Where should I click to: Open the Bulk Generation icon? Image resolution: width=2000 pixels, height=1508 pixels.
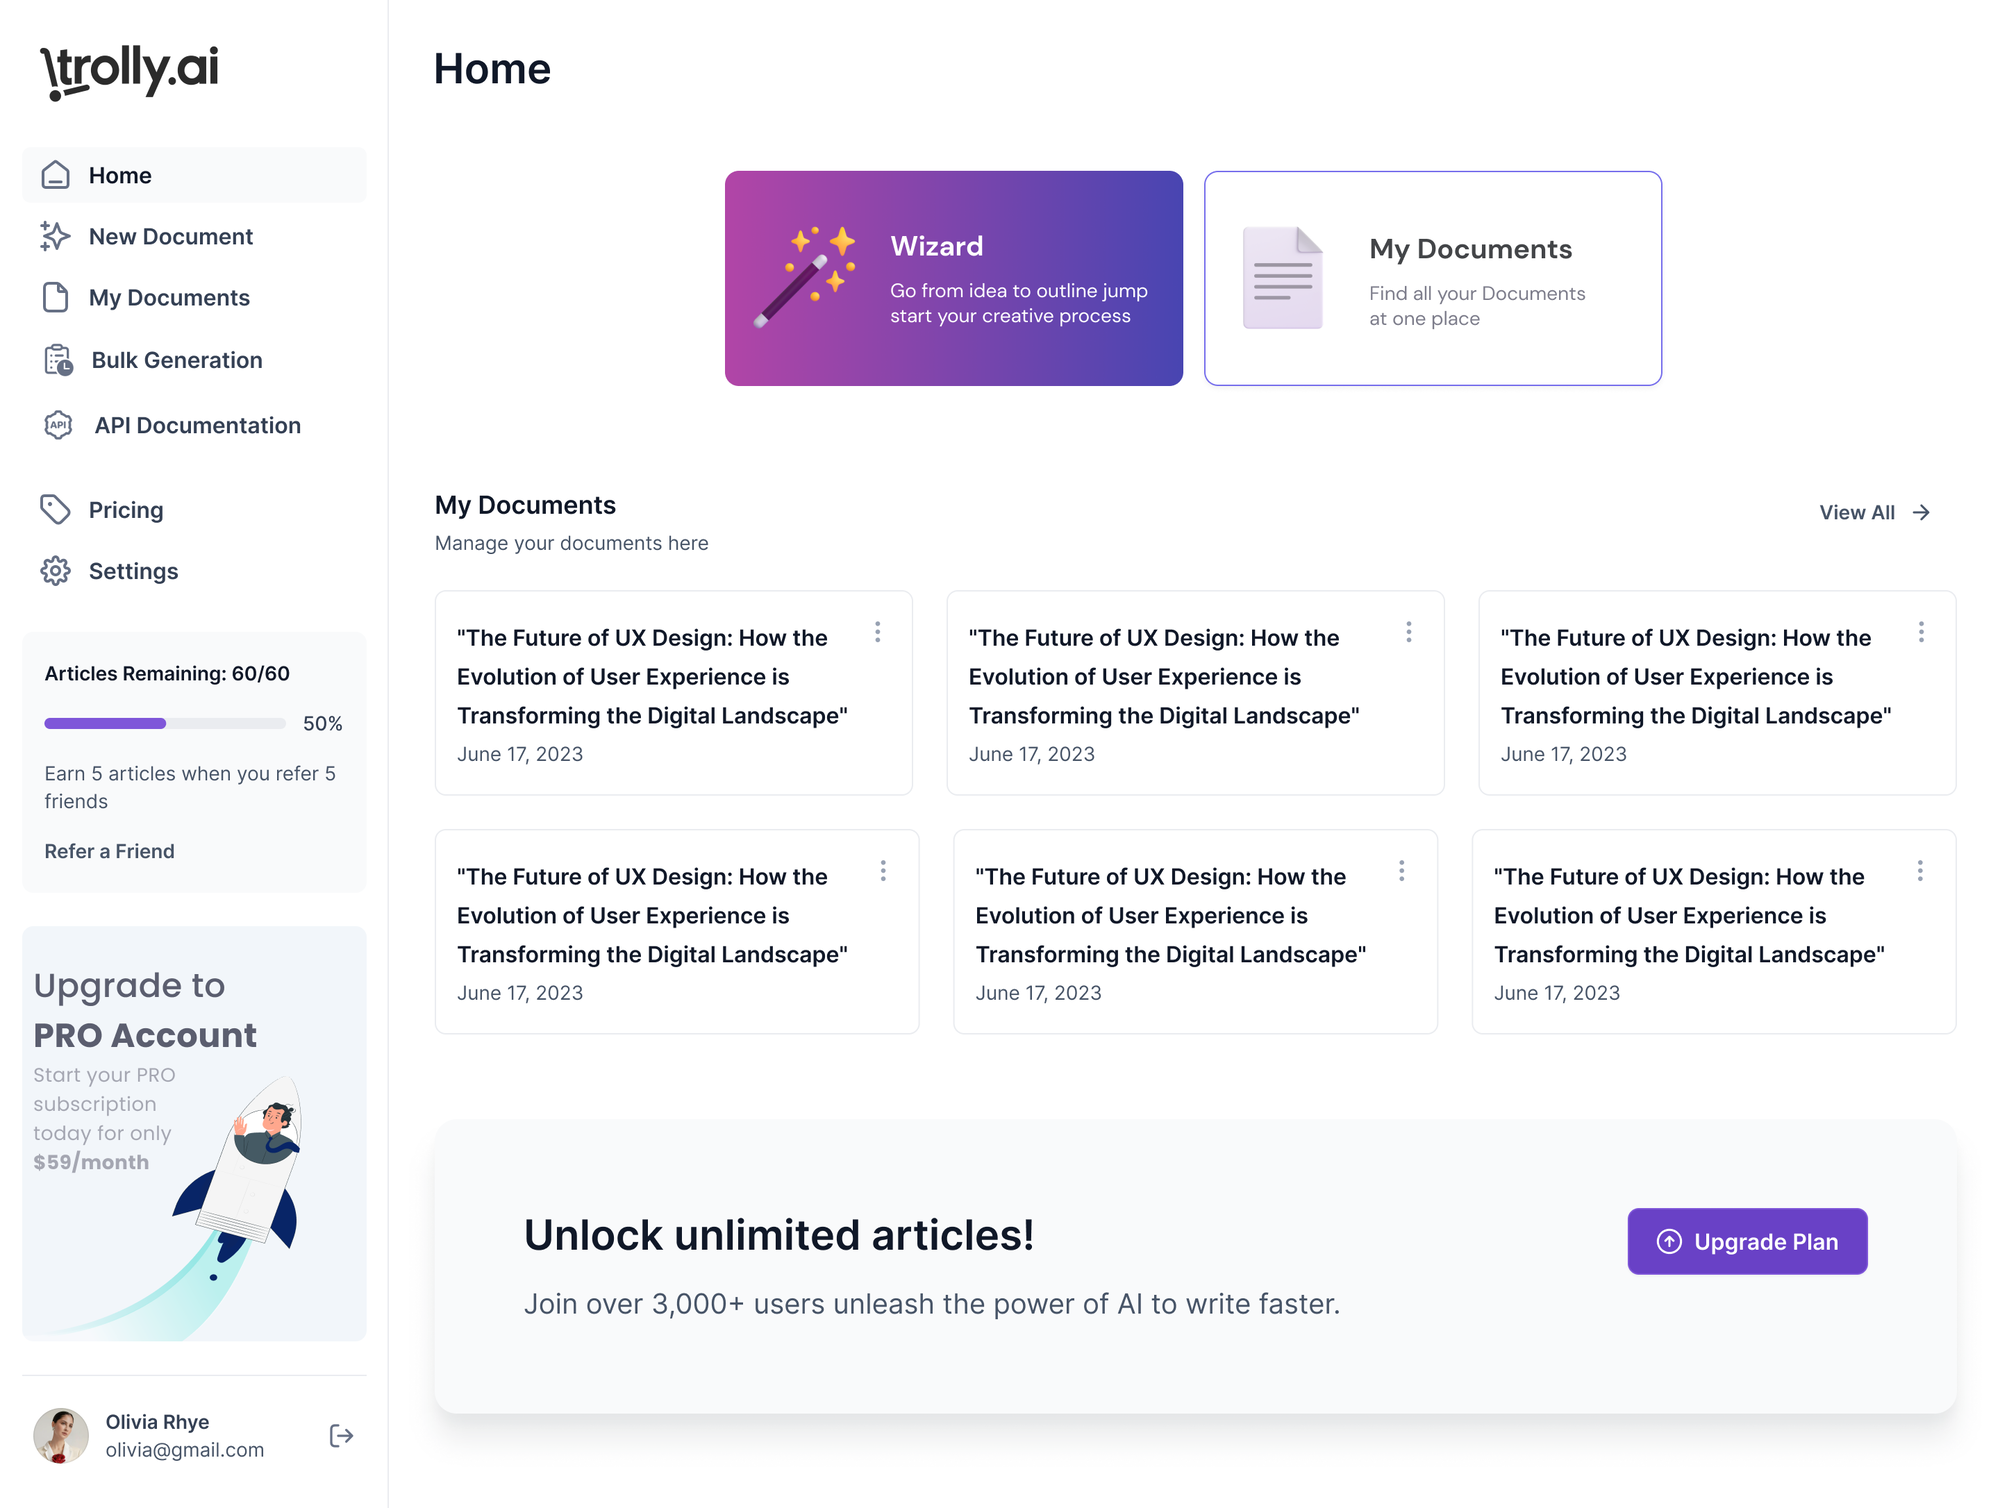57,361
